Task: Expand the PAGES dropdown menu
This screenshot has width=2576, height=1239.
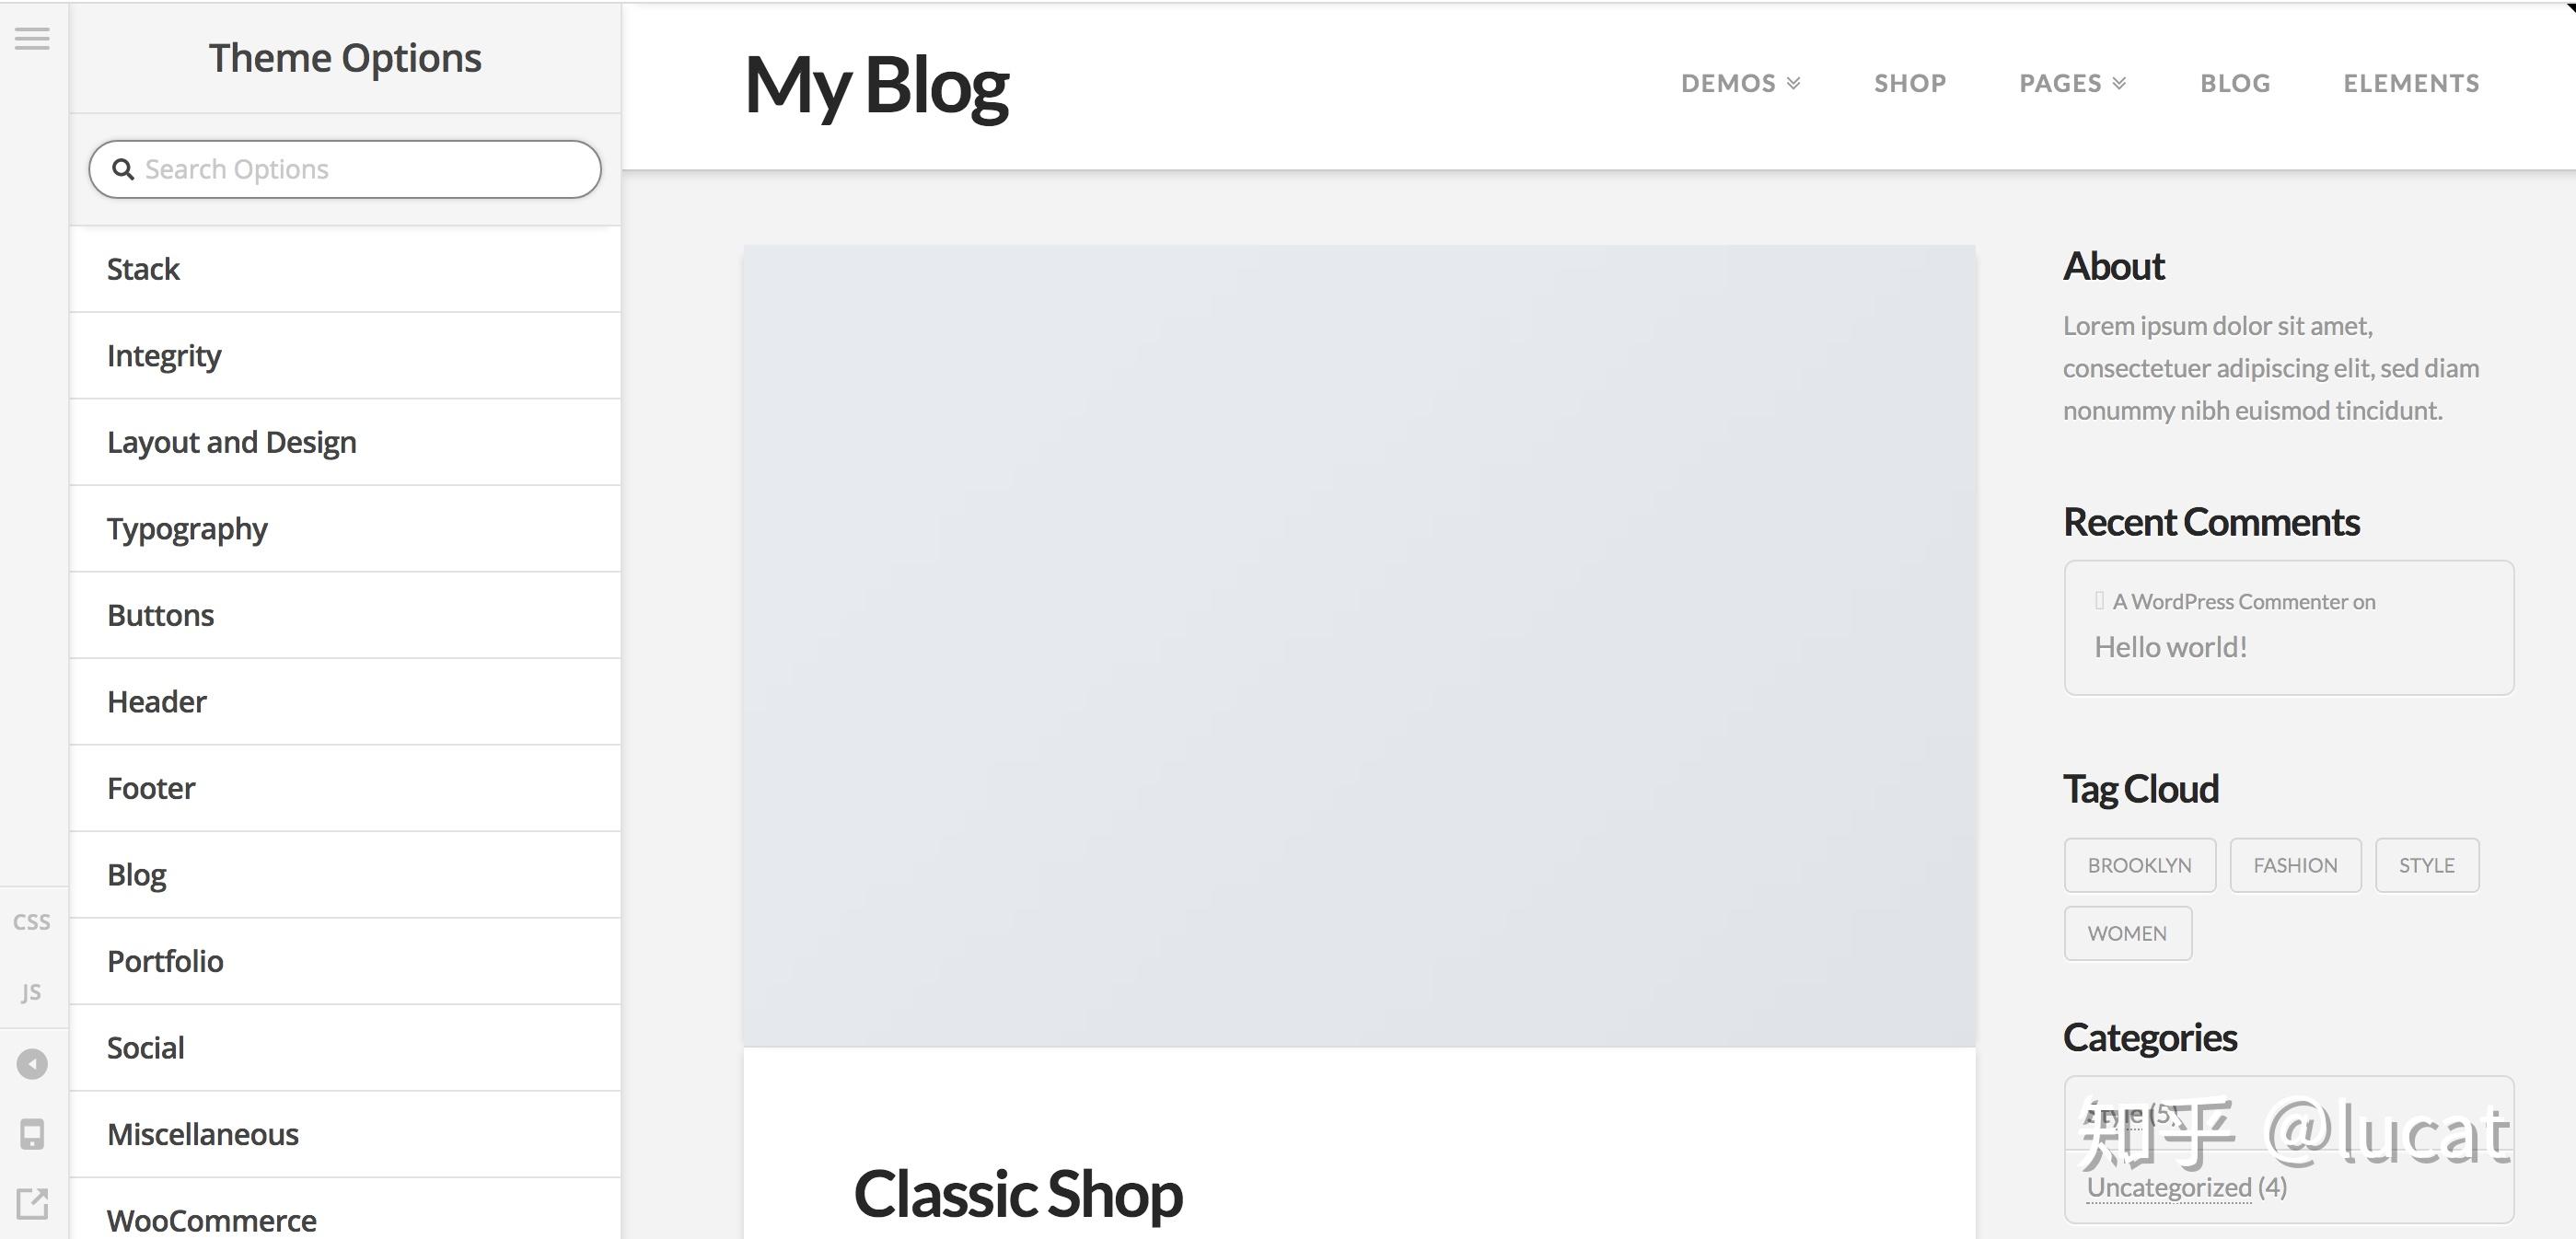Action: 2072,83
